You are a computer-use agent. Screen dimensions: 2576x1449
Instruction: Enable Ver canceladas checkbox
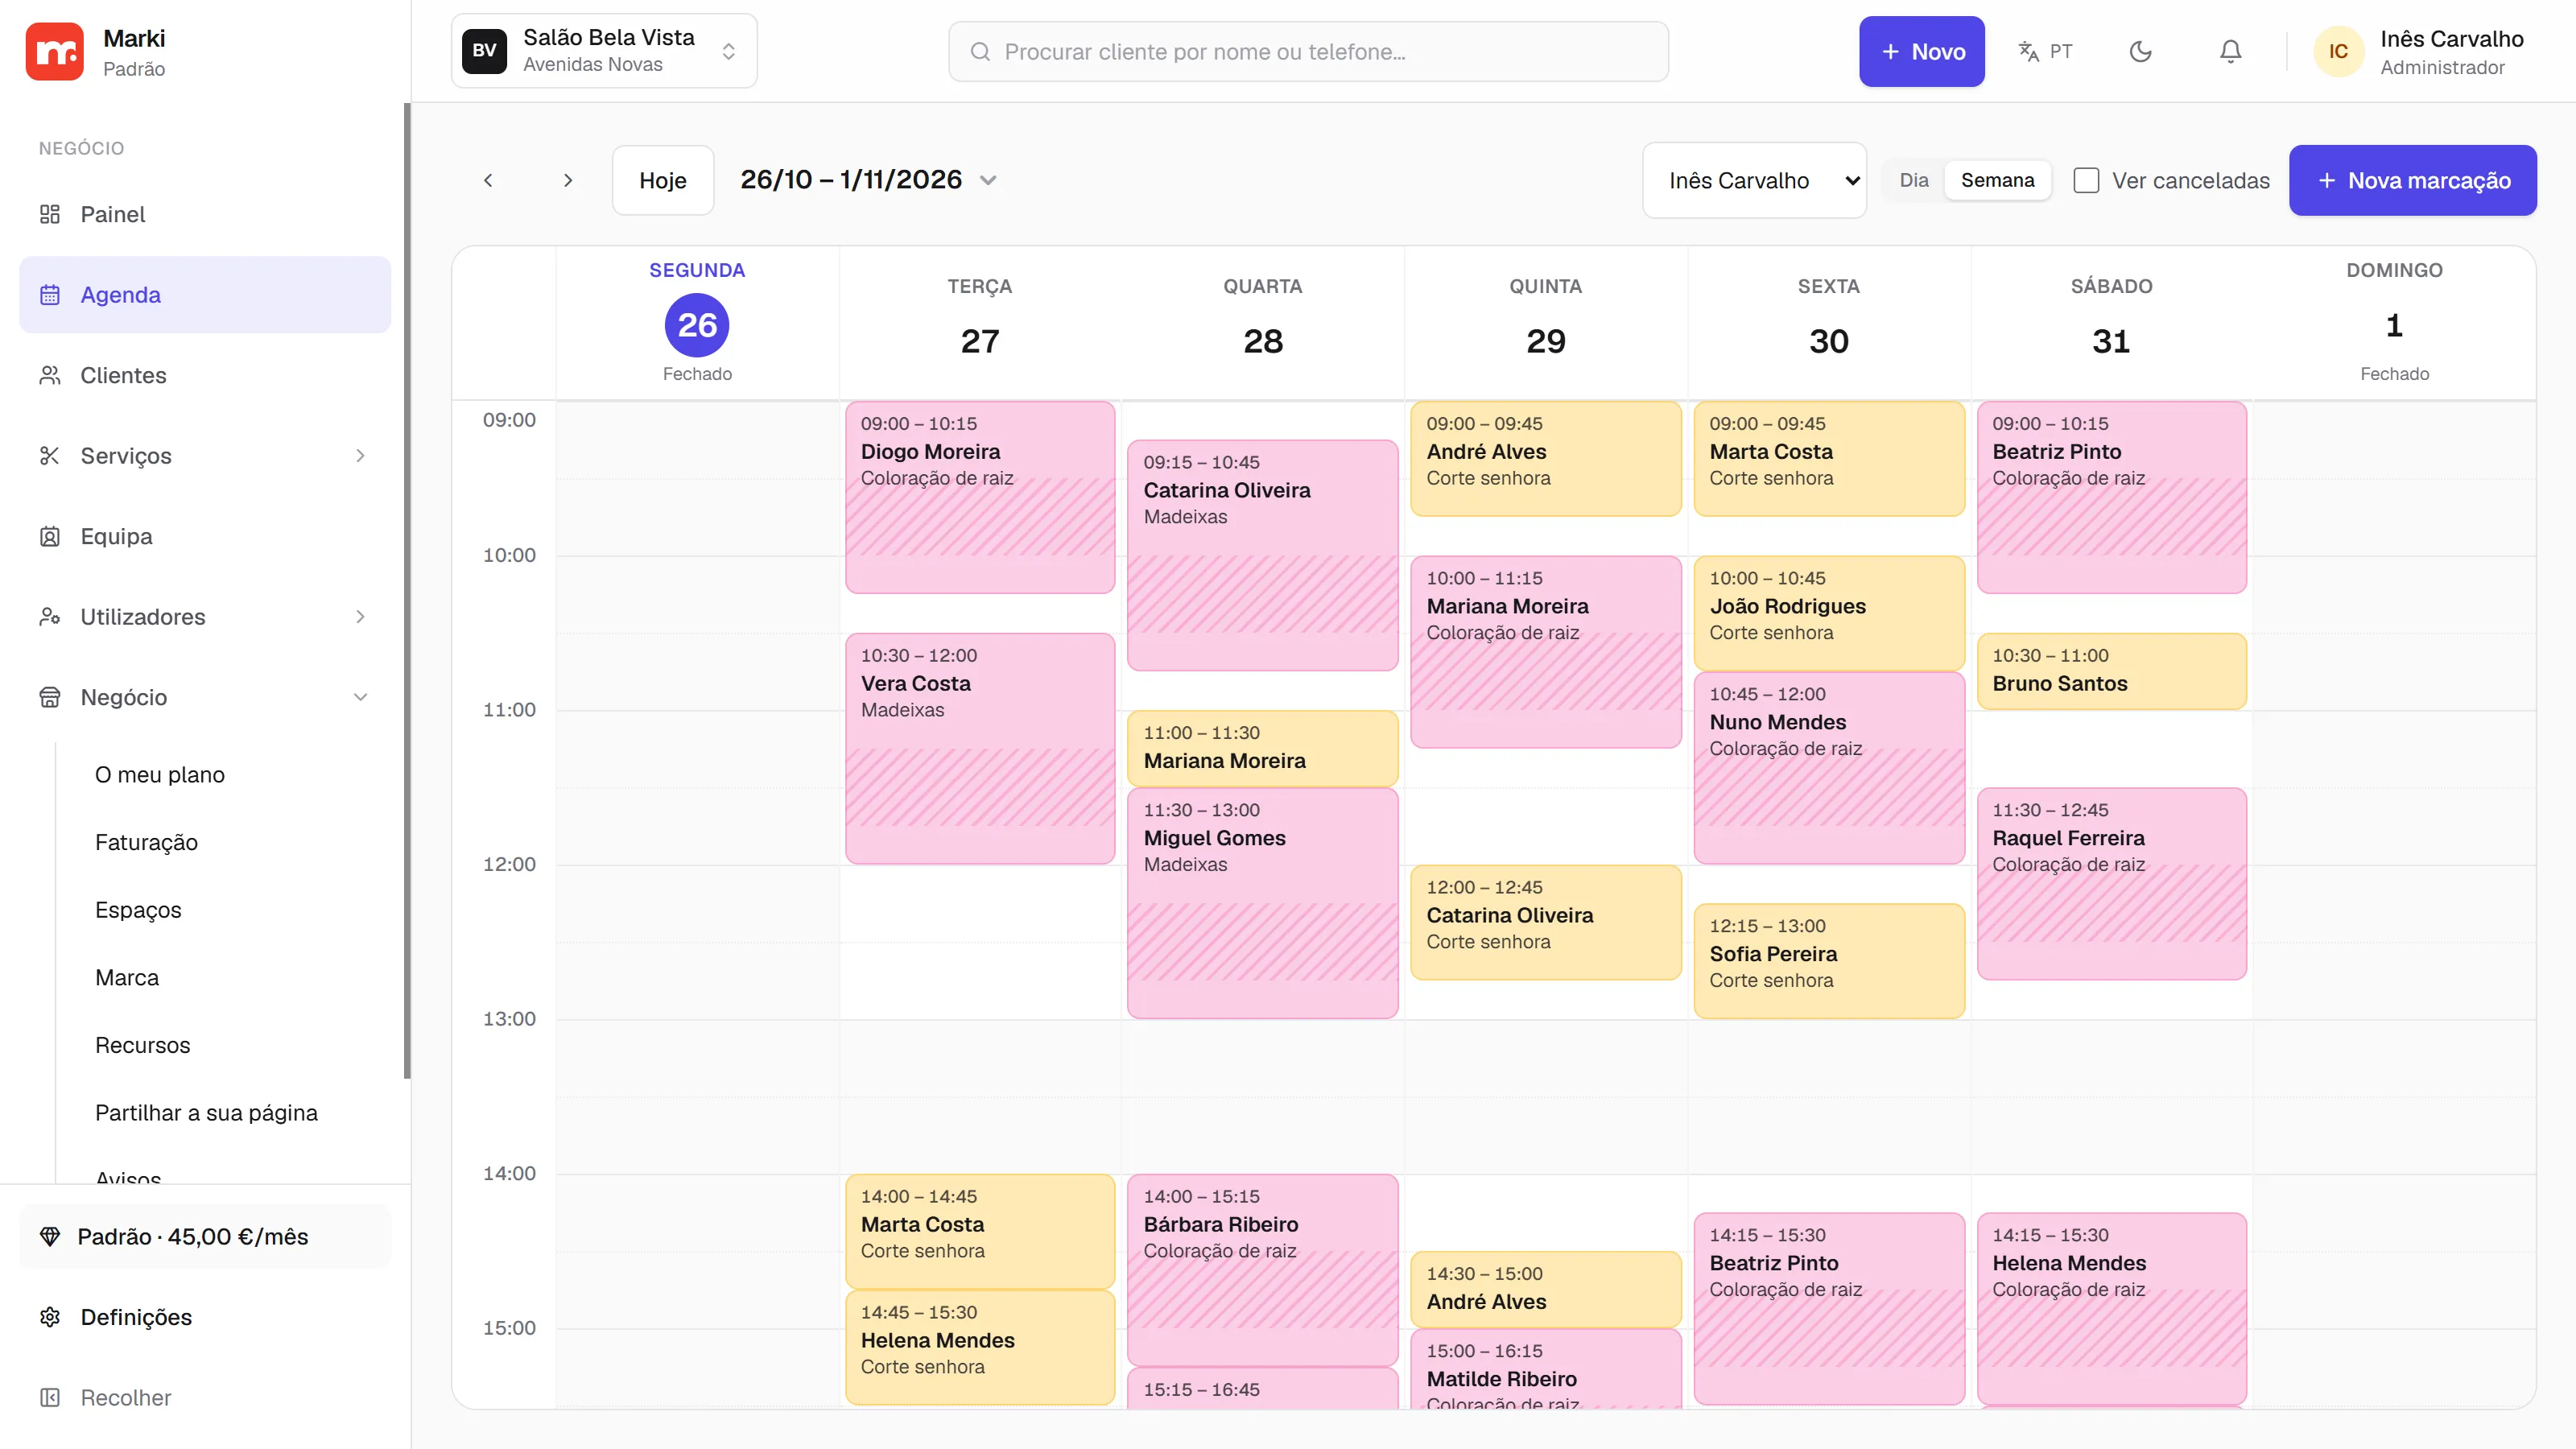(x=2086, y=180)
